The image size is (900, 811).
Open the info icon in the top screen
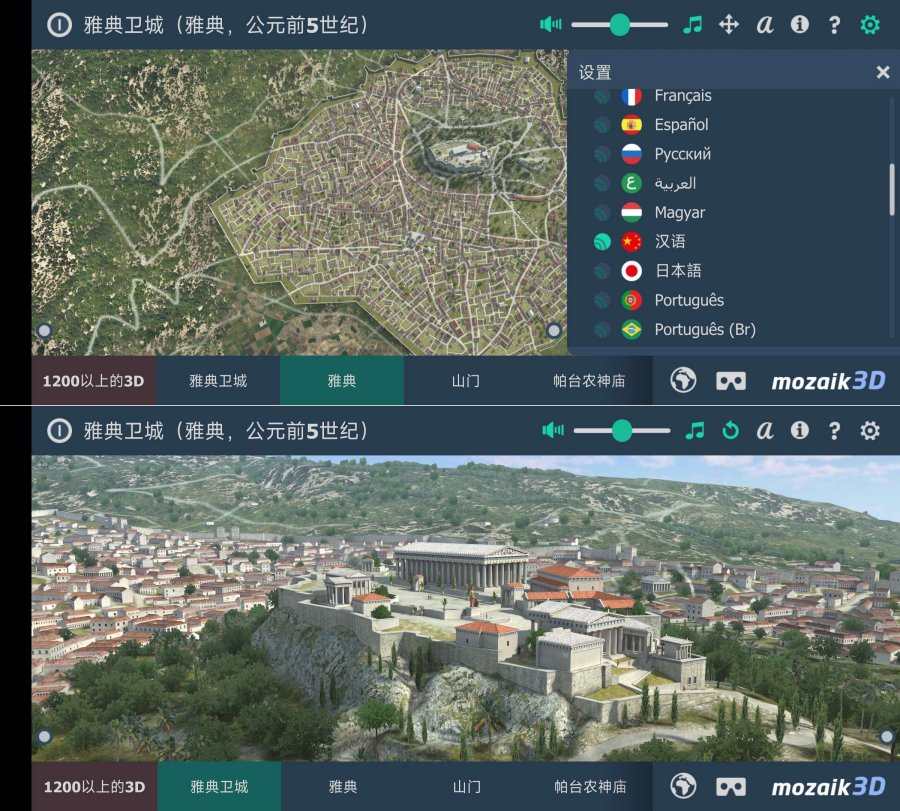coord(800,25)
